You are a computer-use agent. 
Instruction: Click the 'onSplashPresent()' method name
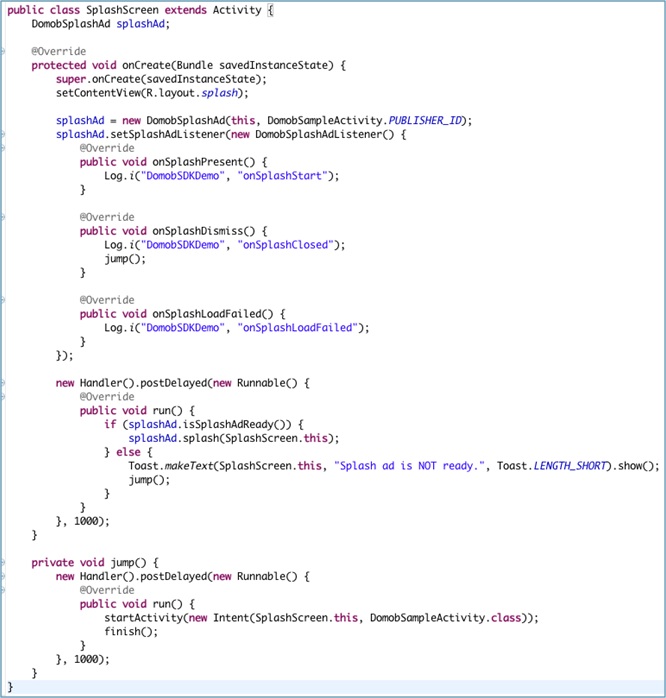tap(204, 162)
